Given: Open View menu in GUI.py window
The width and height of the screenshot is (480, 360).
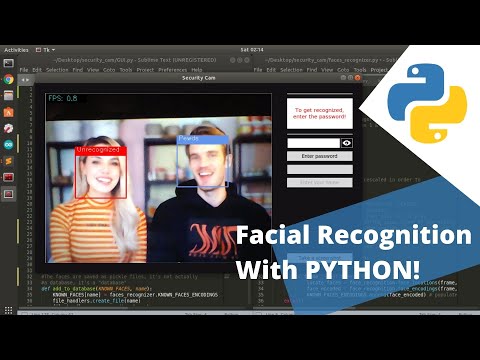Looking at the screenshot, I should (93, 70).
